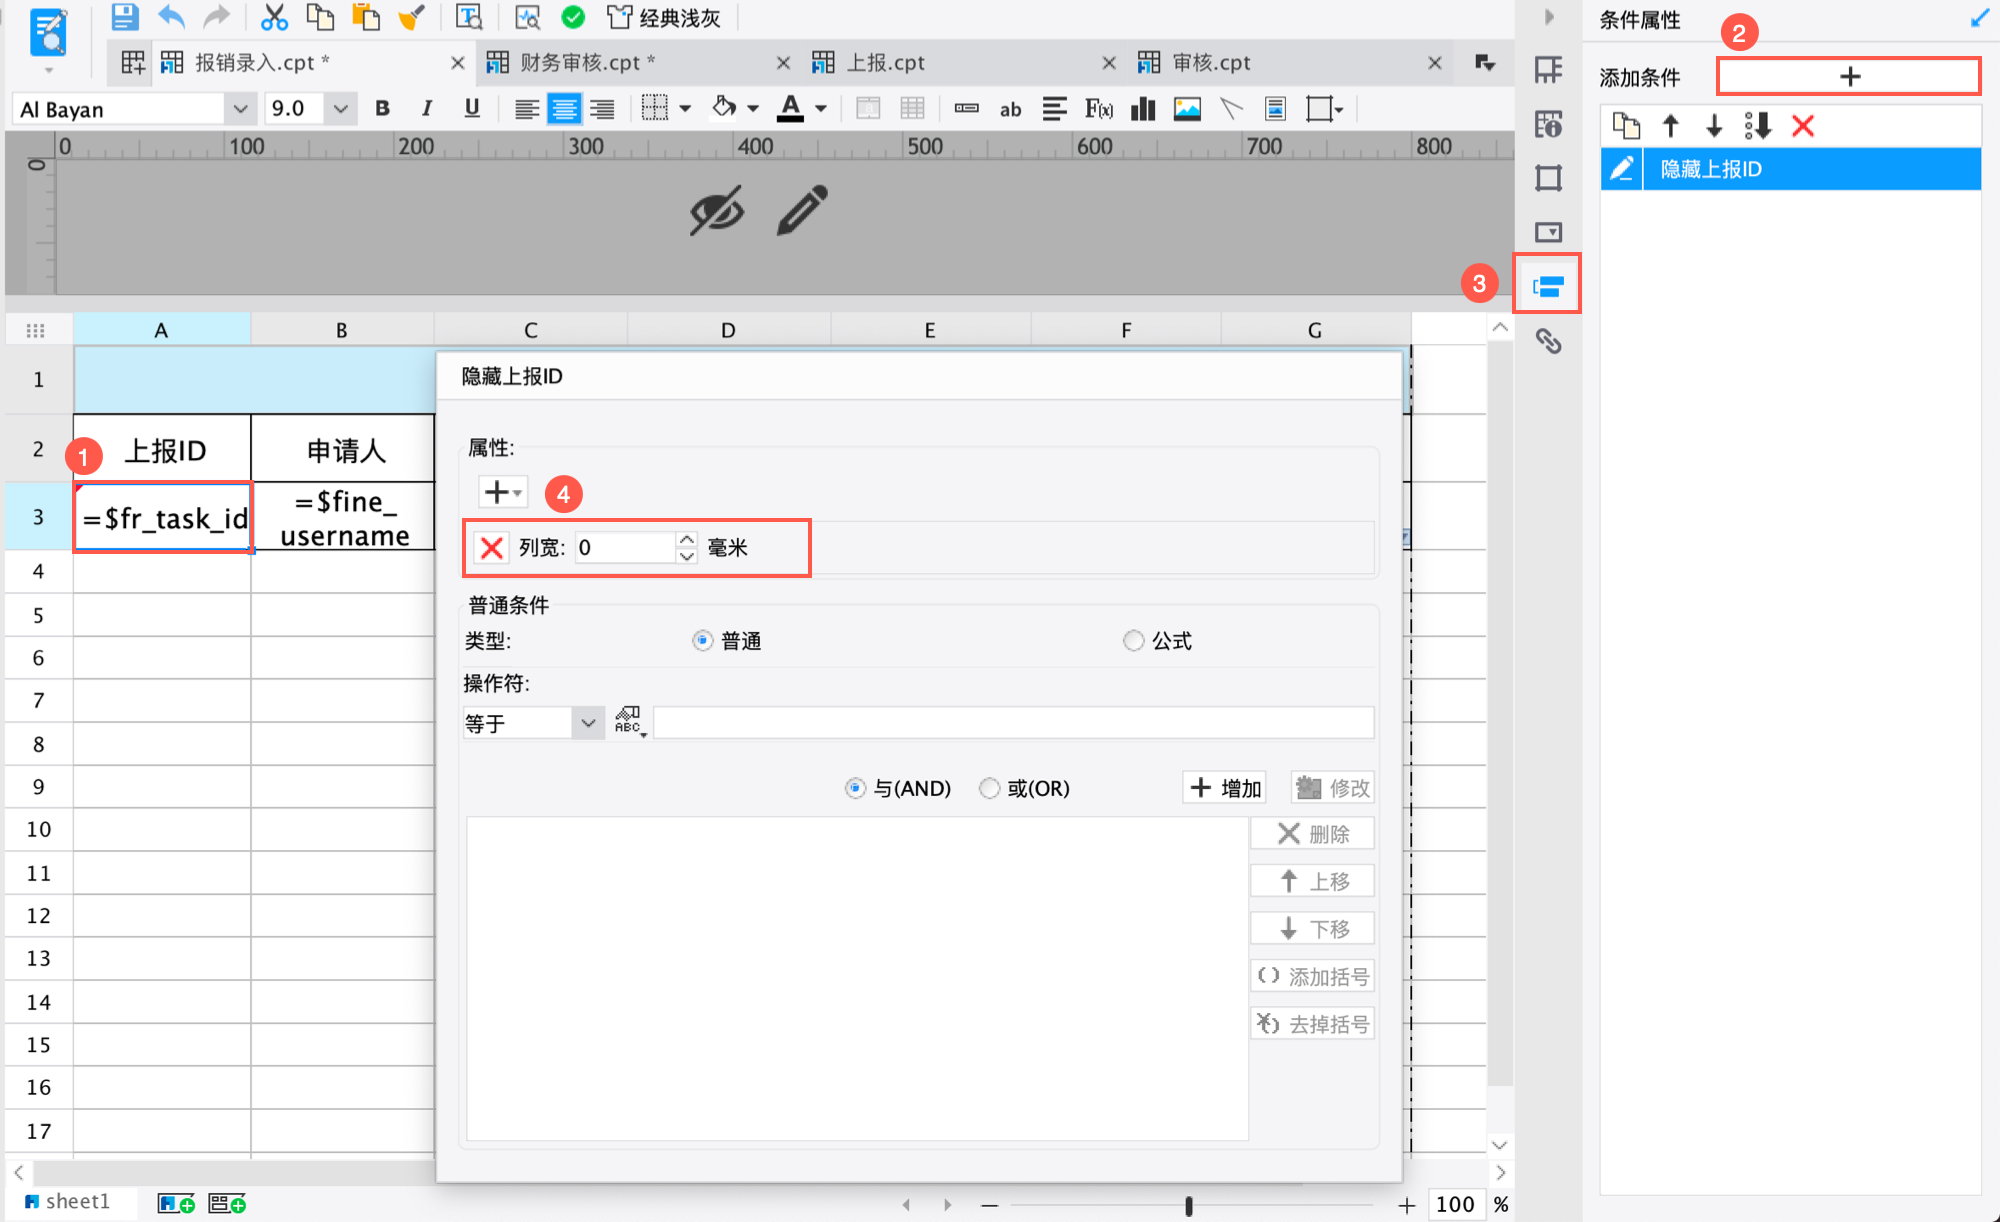Switch to 审核.cpt tab
Image resolution: width=2000 pixels, height=1222 pixels.
(1211, 63)
